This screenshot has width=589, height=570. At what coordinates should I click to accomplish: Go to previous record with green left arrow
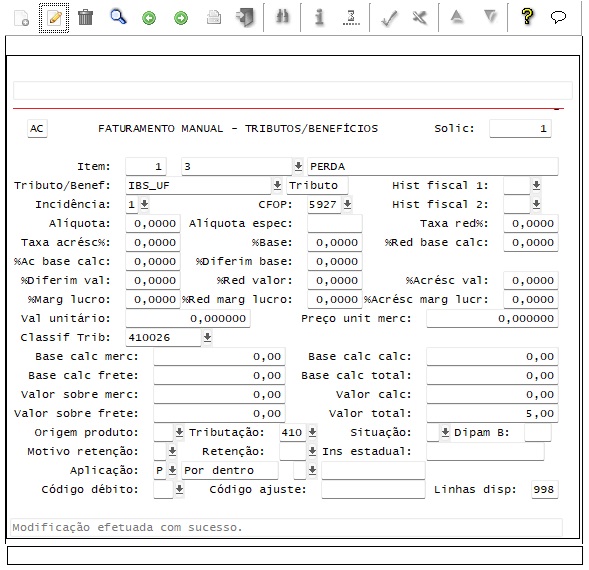[x=149, y=18]
